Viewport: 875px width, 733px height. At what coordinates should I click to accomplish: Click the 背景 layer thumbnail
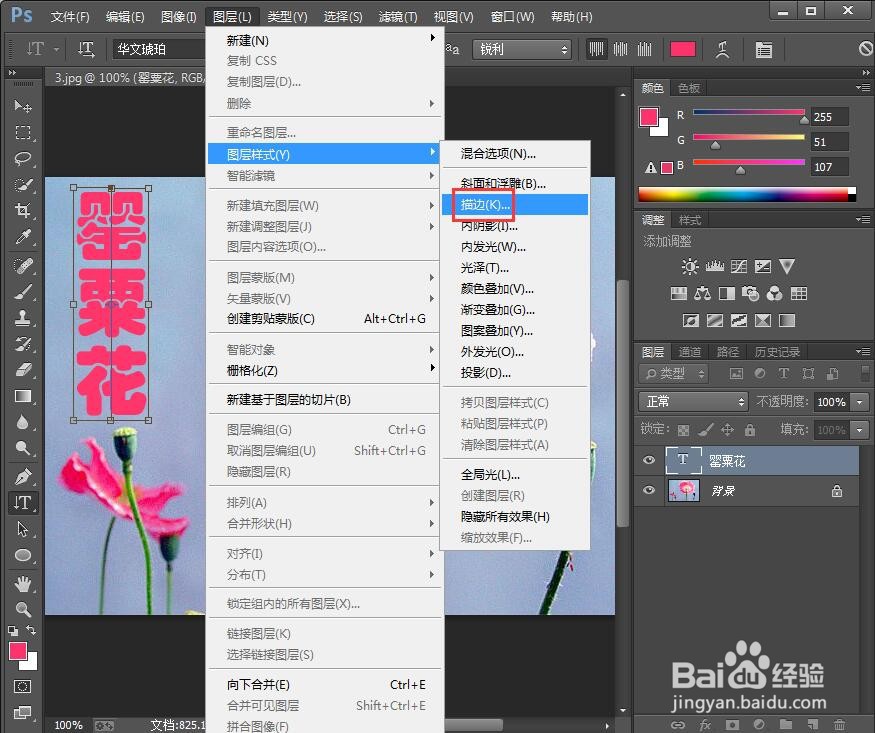pos(684,490)
